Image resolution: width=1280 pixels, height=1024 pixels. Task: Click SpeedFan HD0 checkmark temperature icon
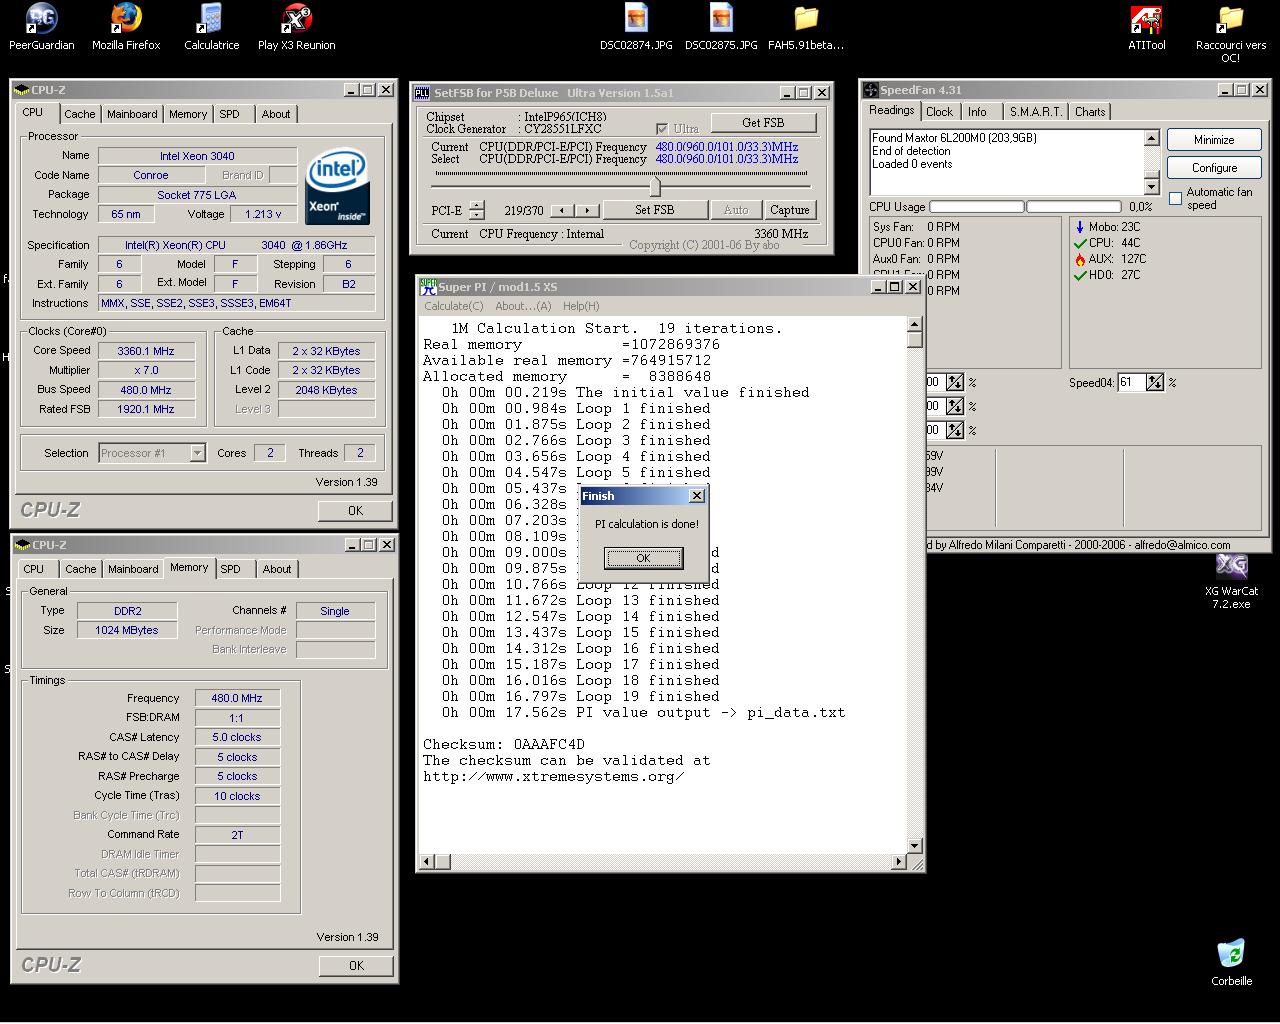[1080, 275]
